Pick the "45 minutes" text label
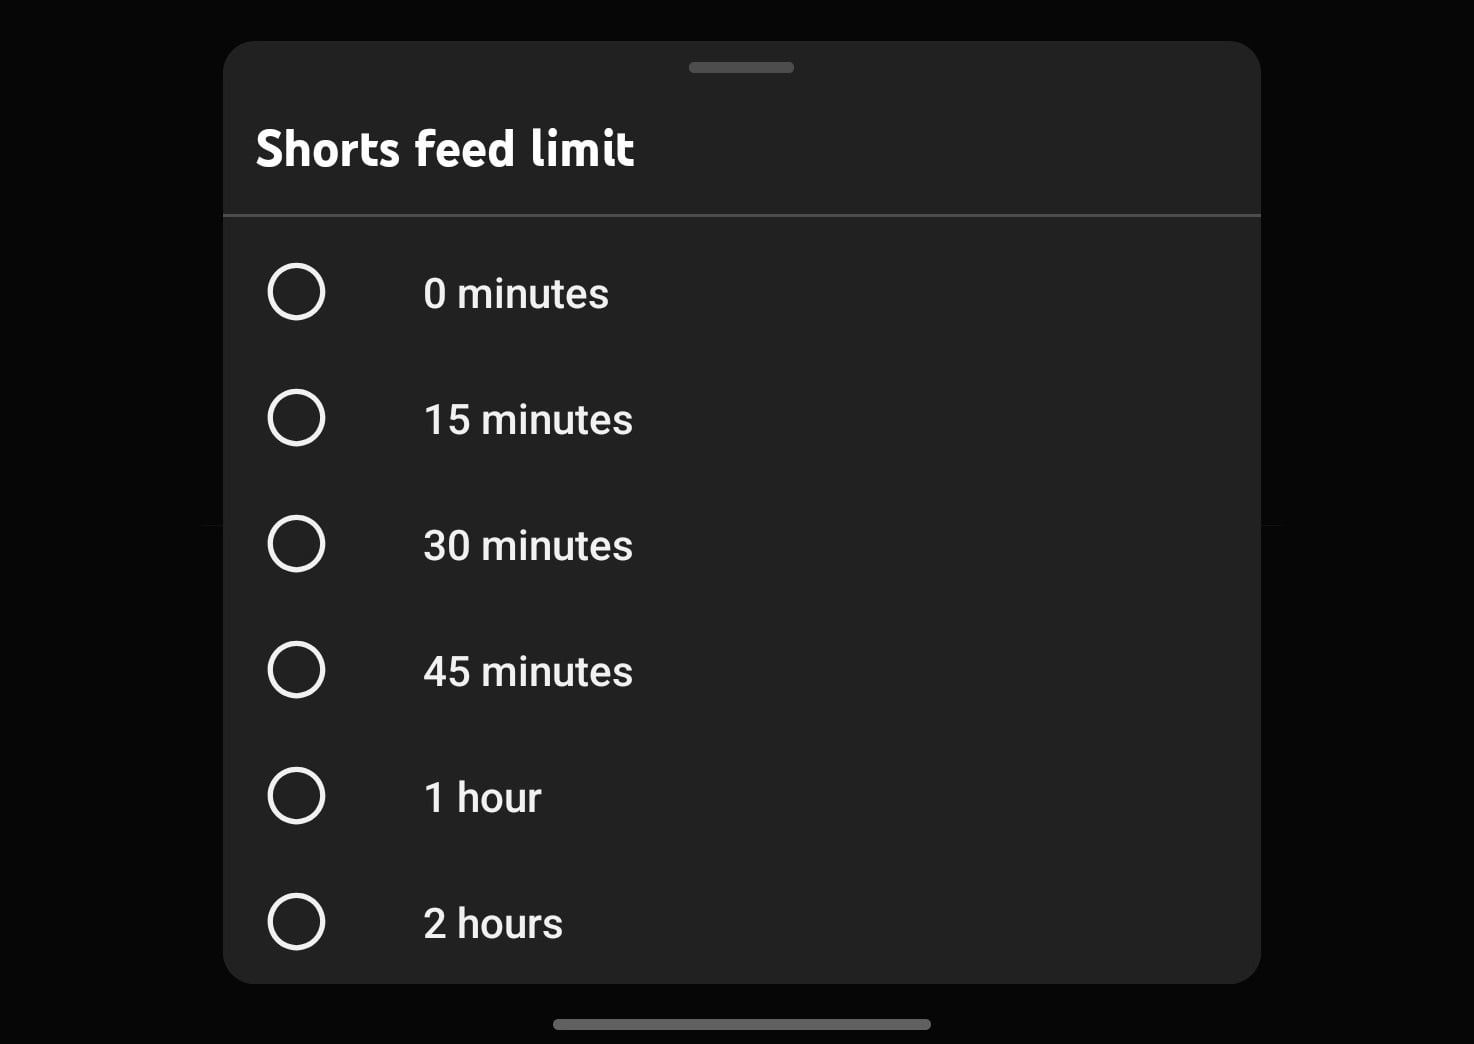Viewport: 1474px width, 1044px height. [527, 672]
